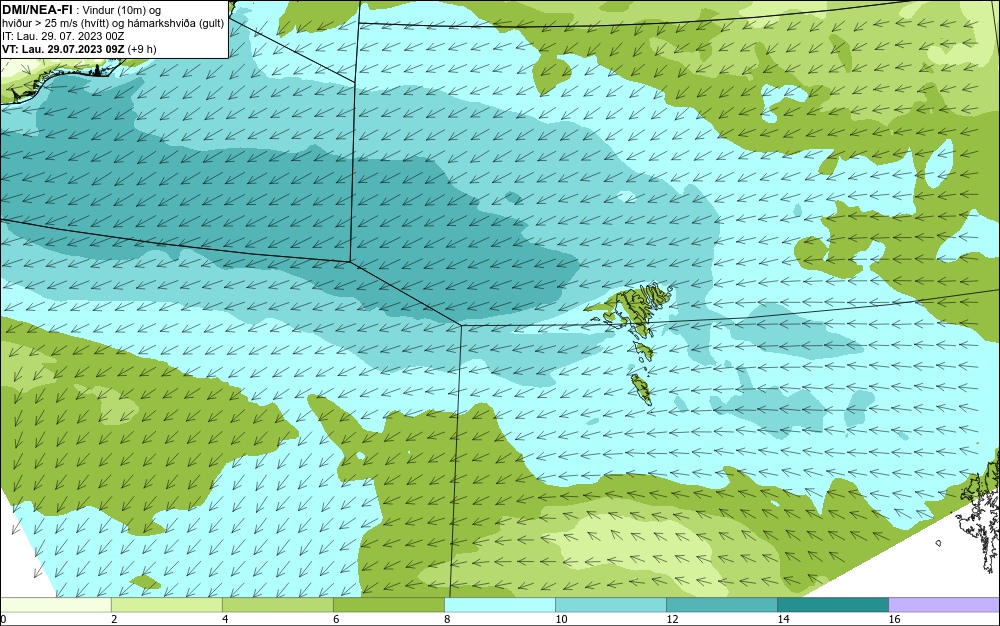Click the 14–16 m/s dark teal legend swatch
1000x626 pixels.
(x=832, y=604)
